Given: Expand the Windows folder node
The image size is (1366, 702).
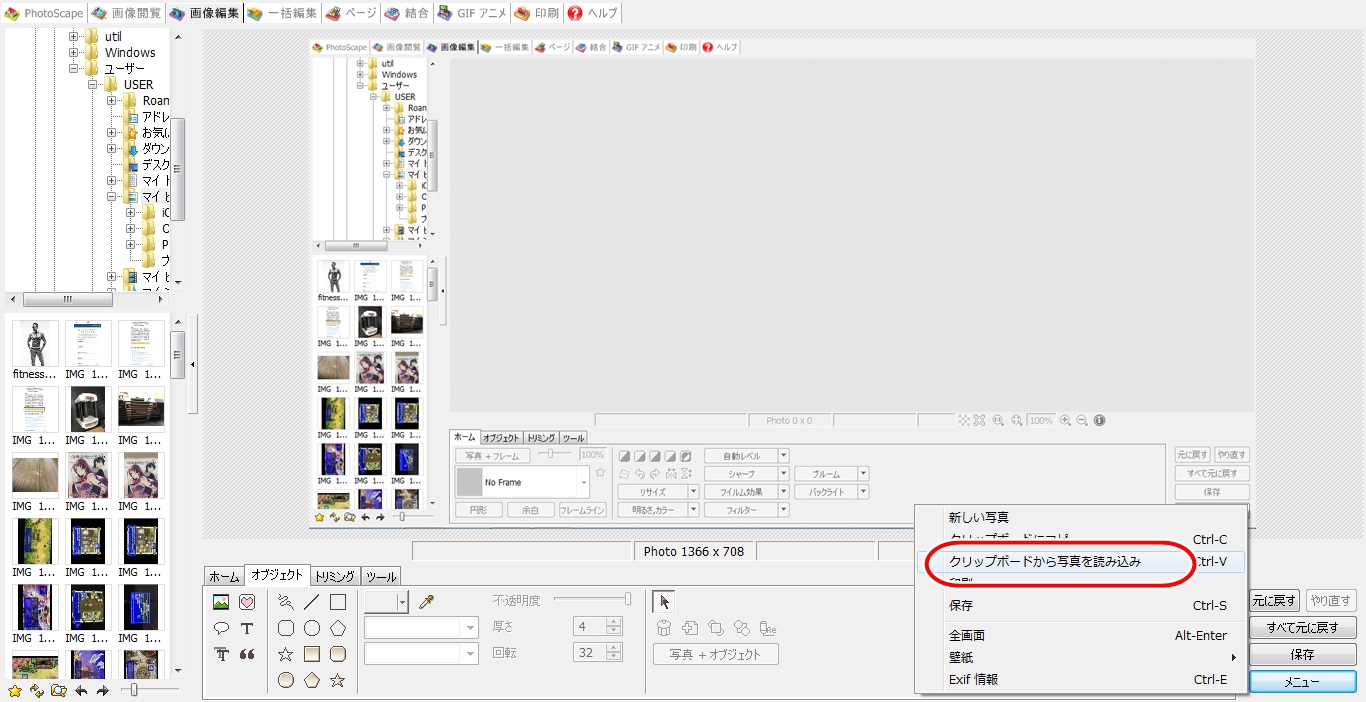Looking at the screenshot, I should pos(74,53).
